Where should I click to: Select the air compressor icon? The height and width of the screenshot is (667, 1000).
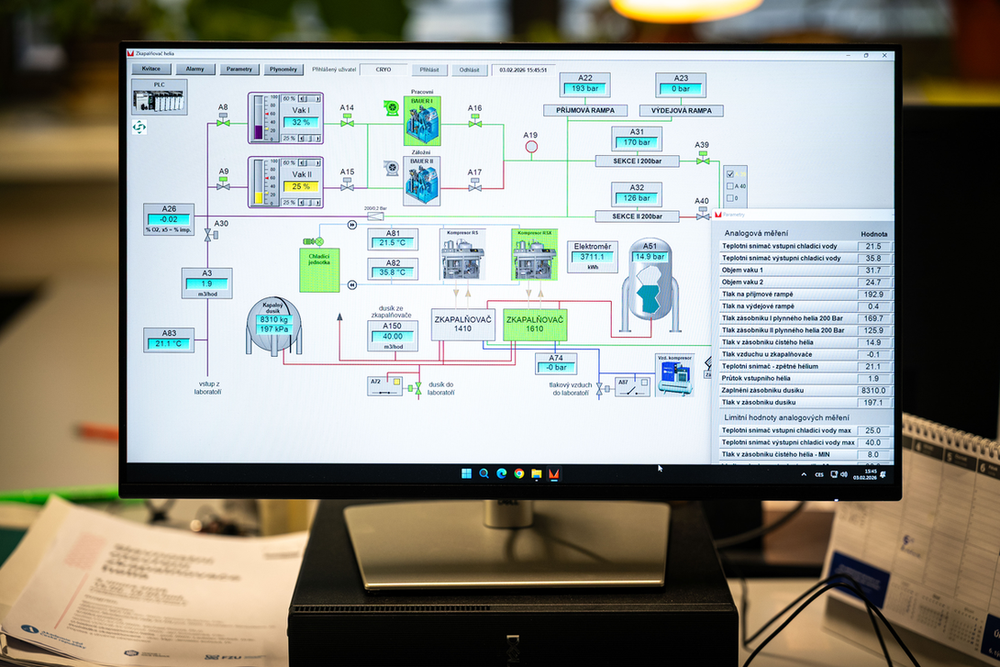point(674,377)
